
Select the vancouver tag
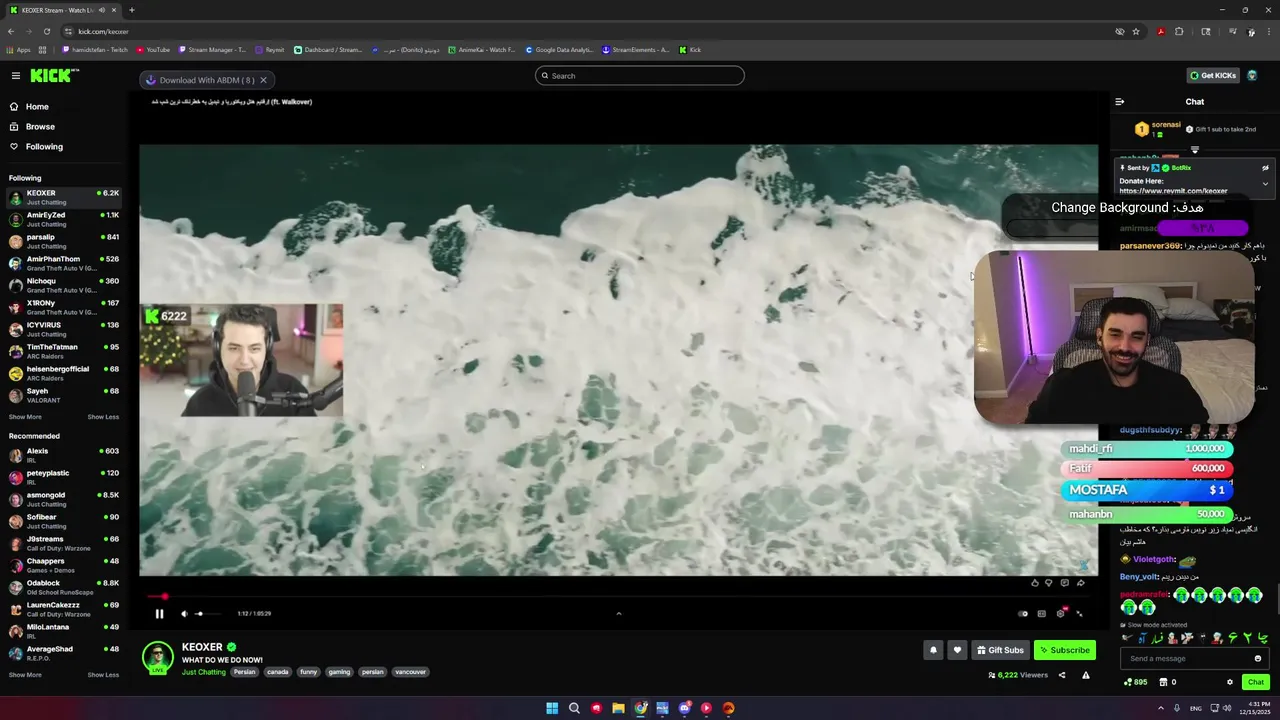411,672
